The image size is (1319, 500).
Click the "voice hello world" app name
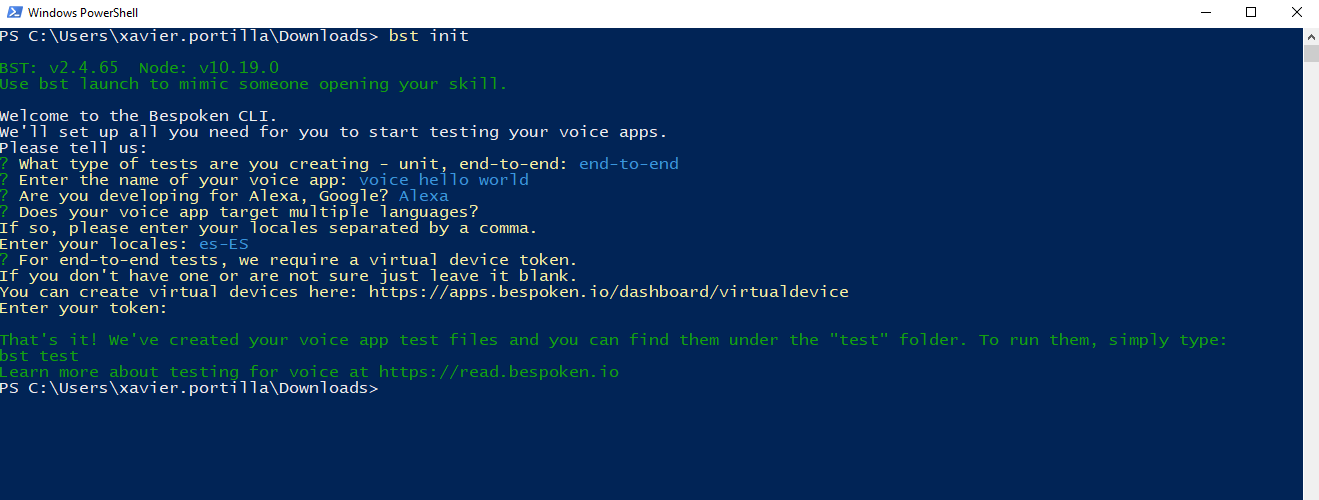443,180
